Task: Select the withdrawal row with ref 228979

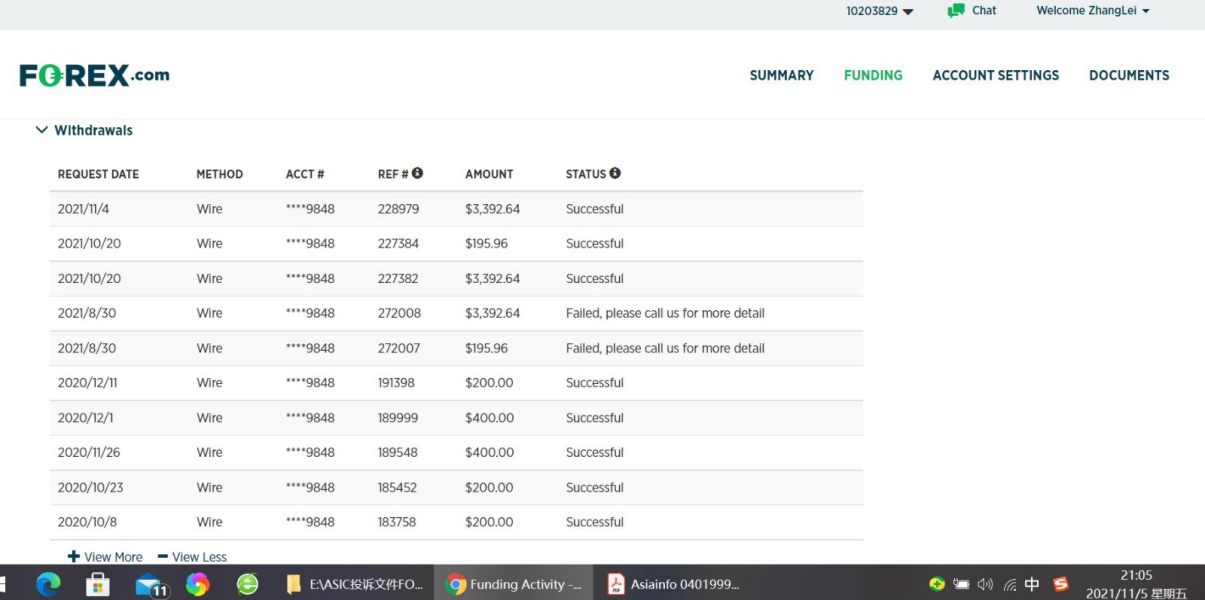Action: pos(456,209)
